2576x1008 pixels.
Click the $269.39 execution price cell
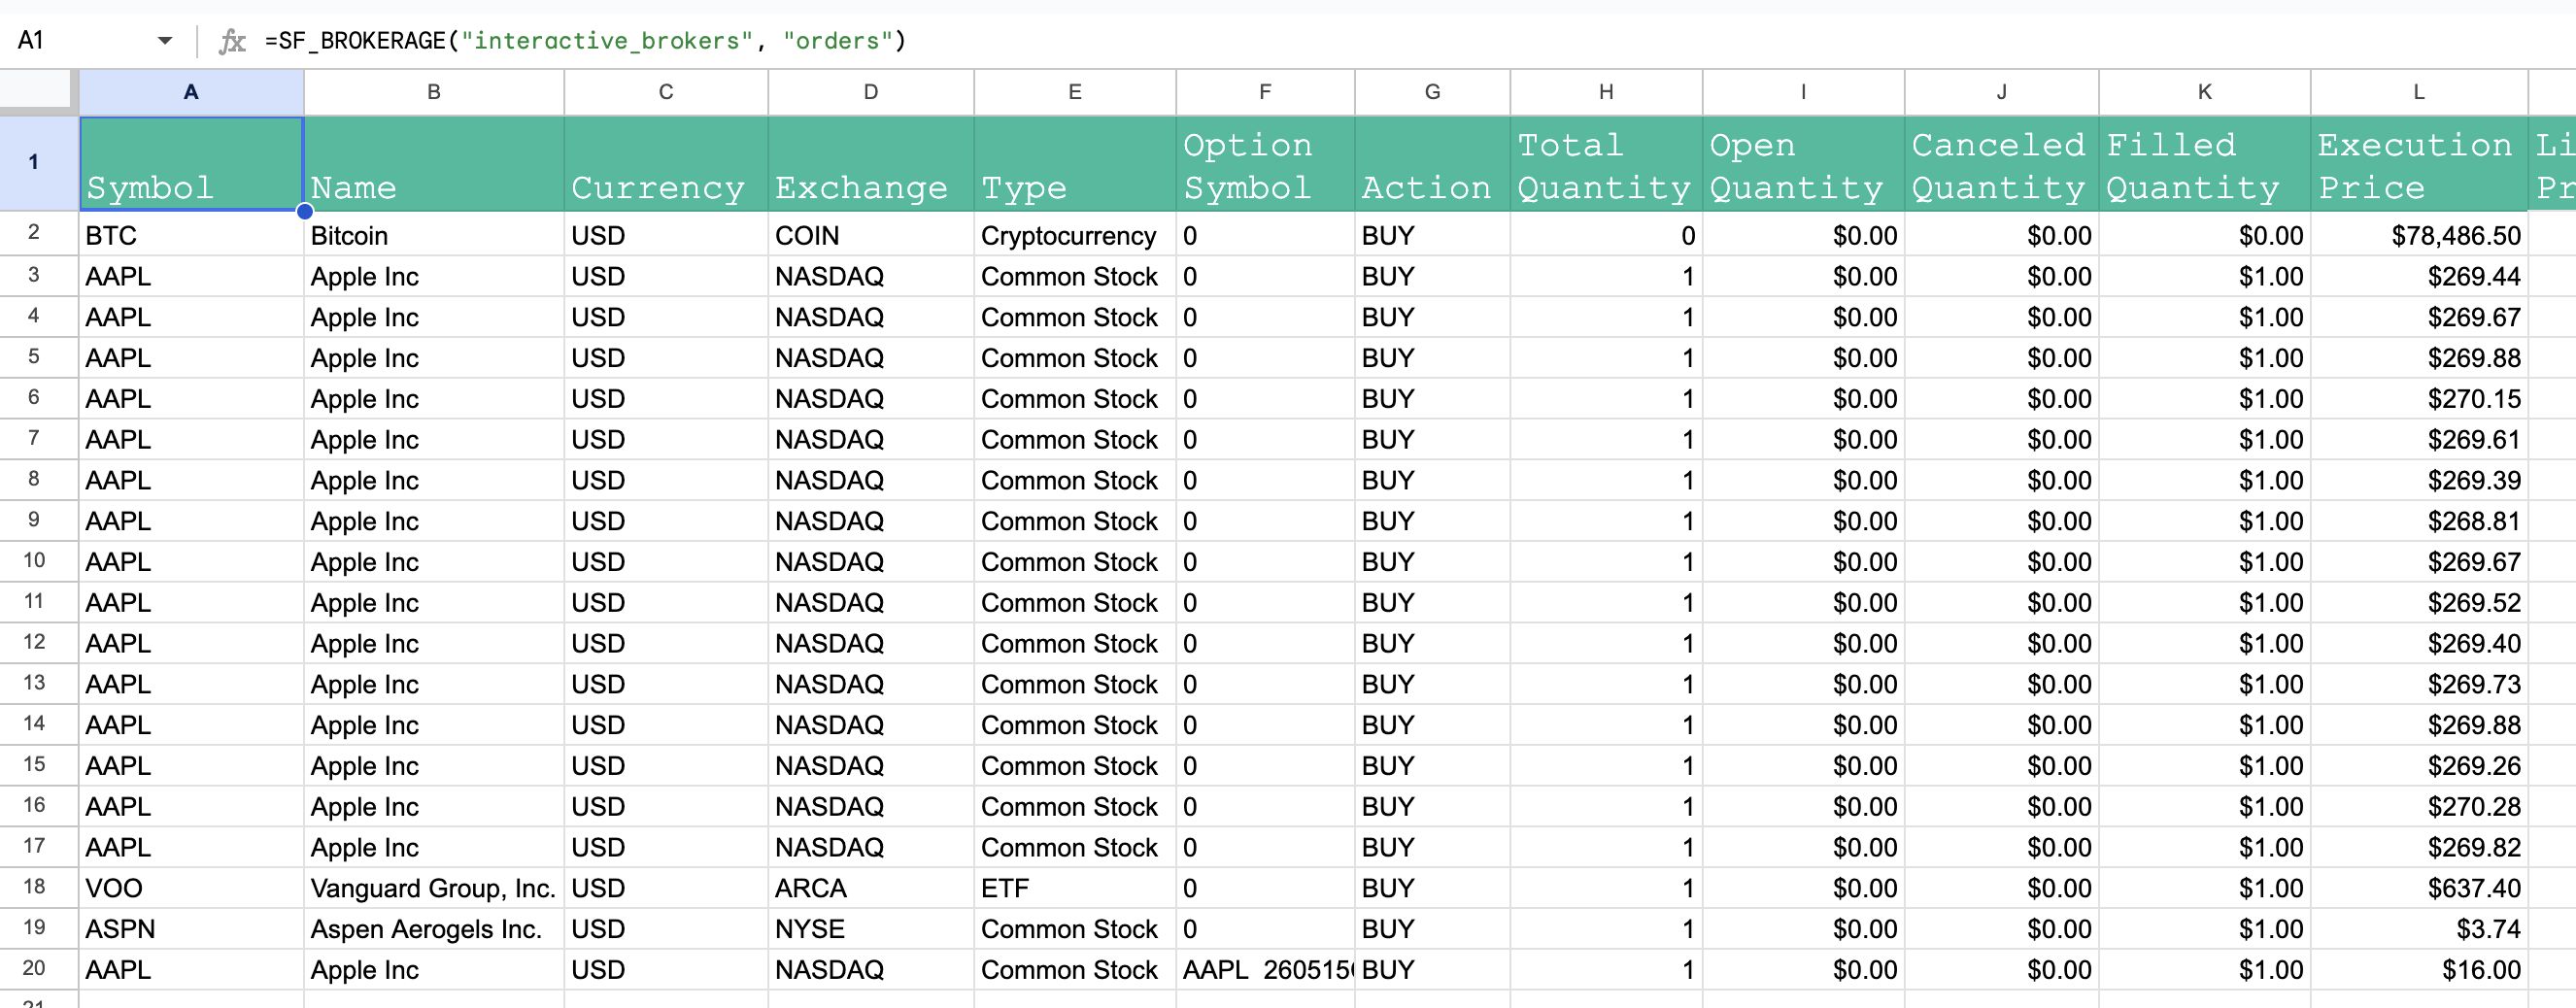pyautogui.click(x=2419, y=480)
